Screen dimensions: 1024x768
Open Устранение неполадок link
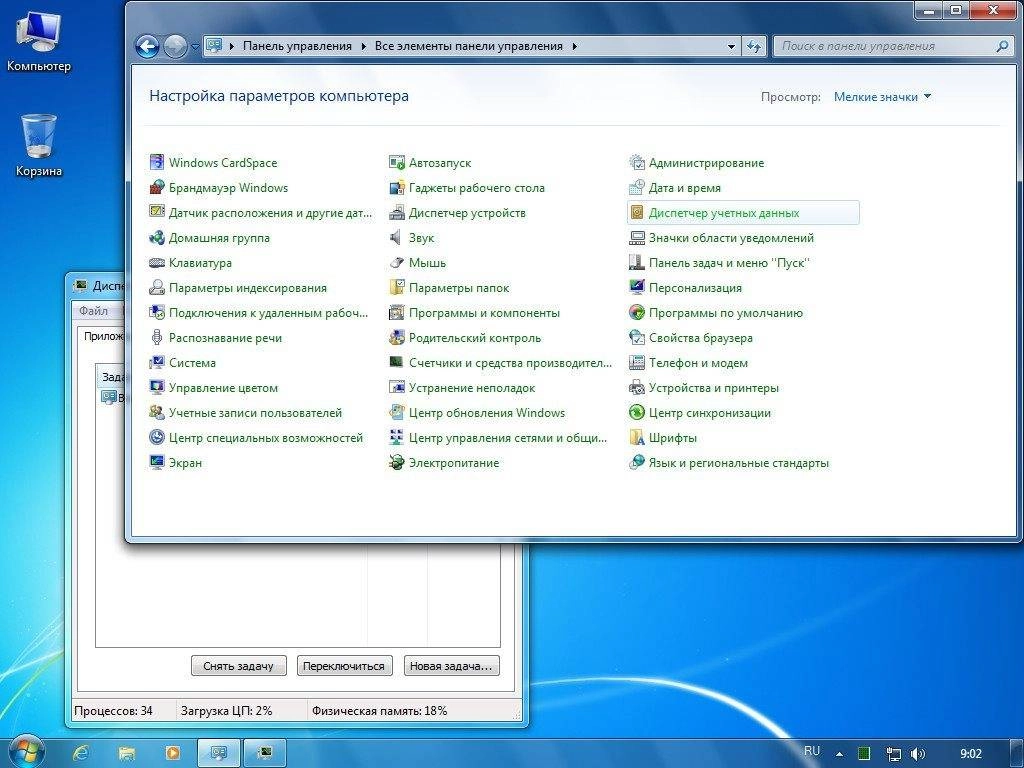472,388
